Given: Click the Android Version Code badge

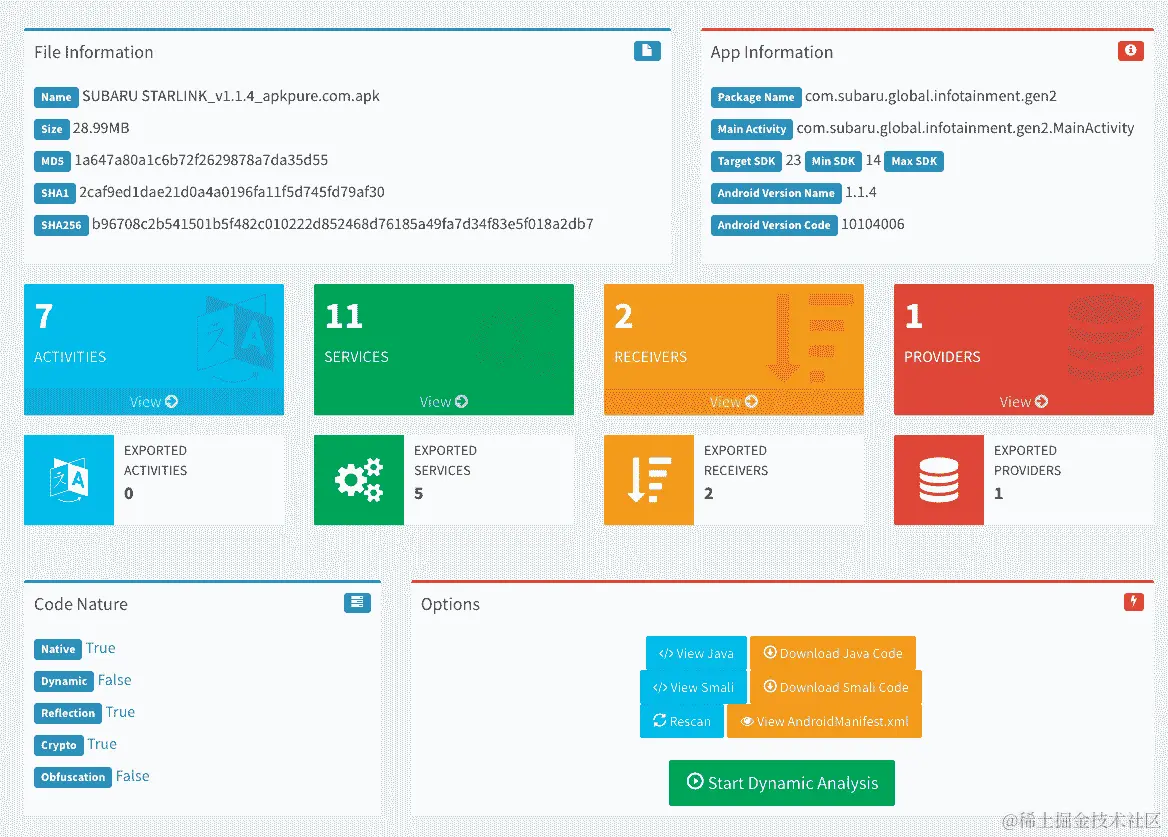Looking at the screenshot, I should (x=773, y=225).
